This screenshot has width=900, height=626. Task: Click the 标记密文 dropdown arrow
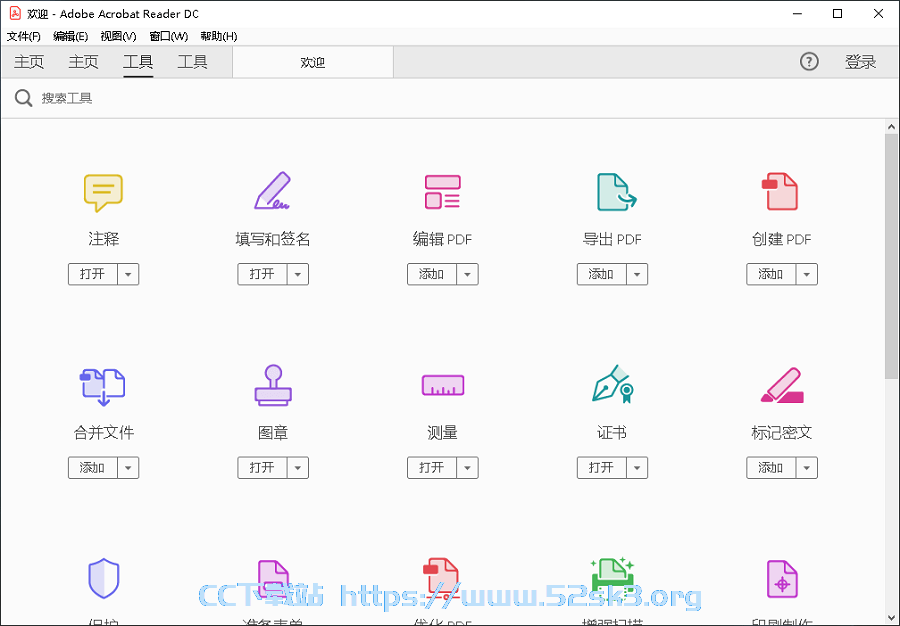[806, 468]
